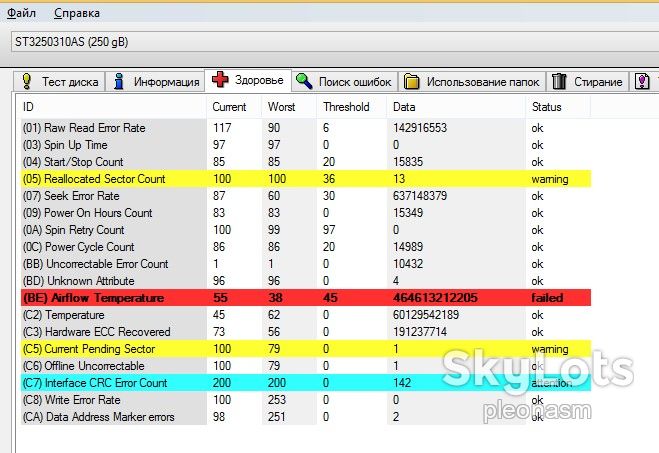Select the cyan Interface CRC Error Count row
This screenshot has height=453, width=659.
[x=306, y=382]
